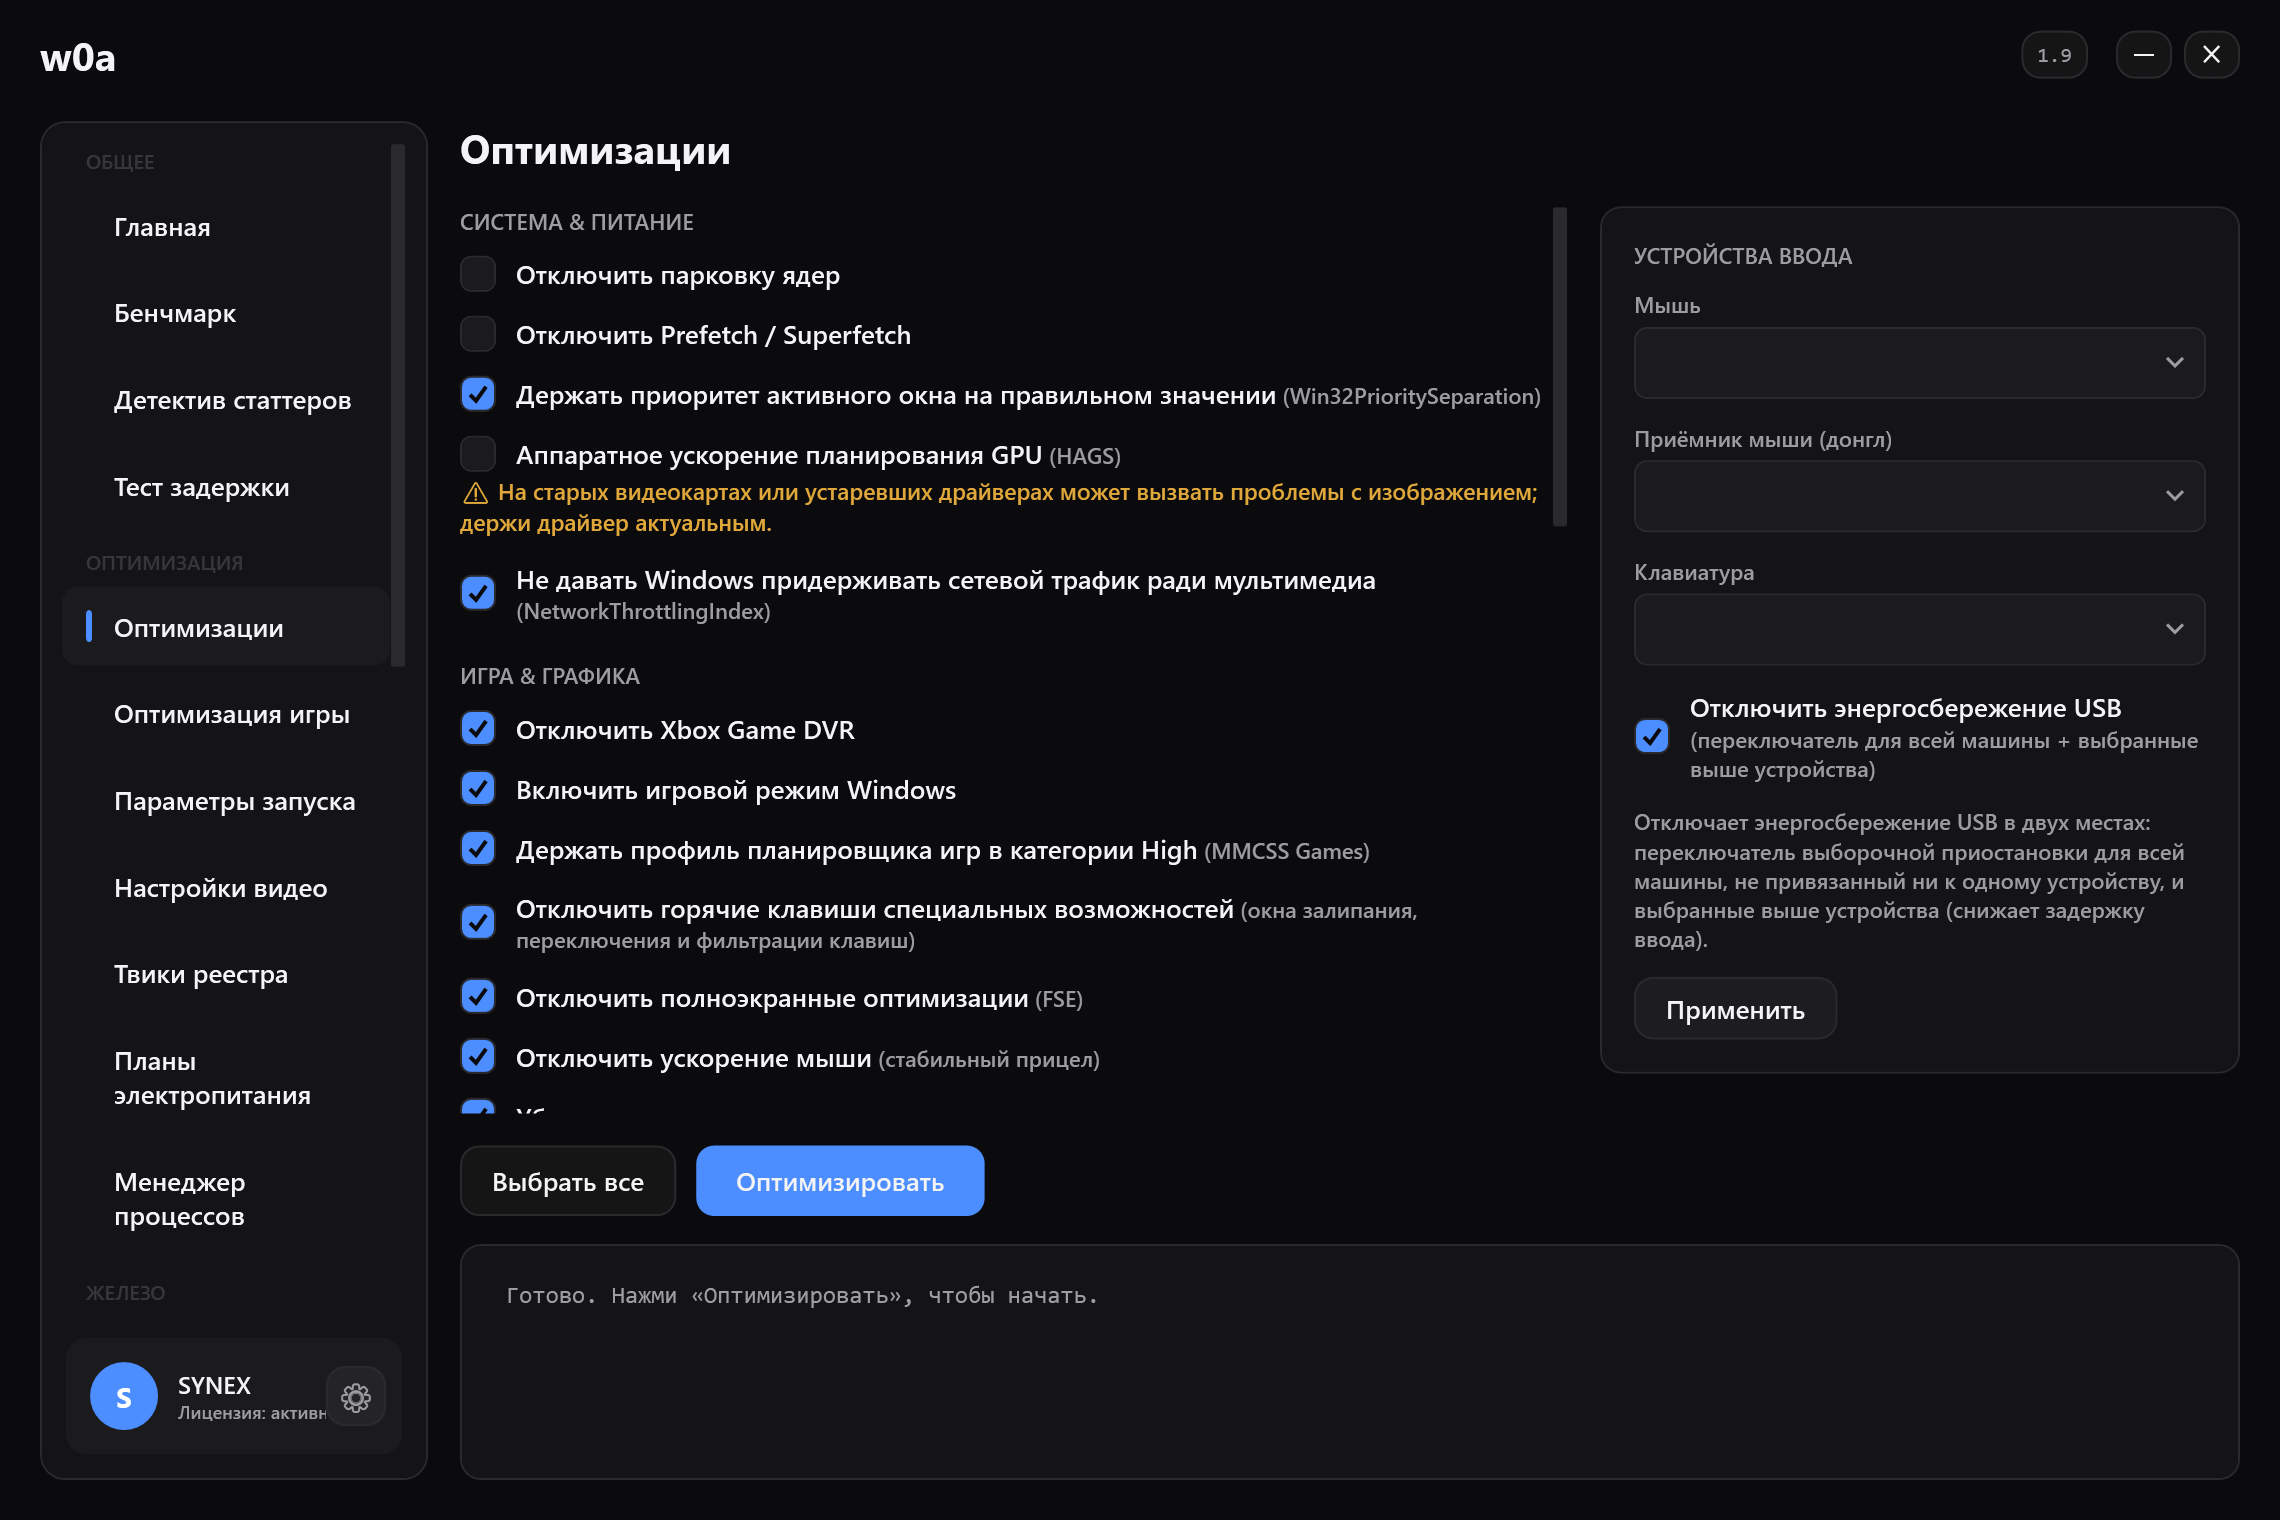
Task: Click the SYNEX license status text
Action: point(252,1413)
